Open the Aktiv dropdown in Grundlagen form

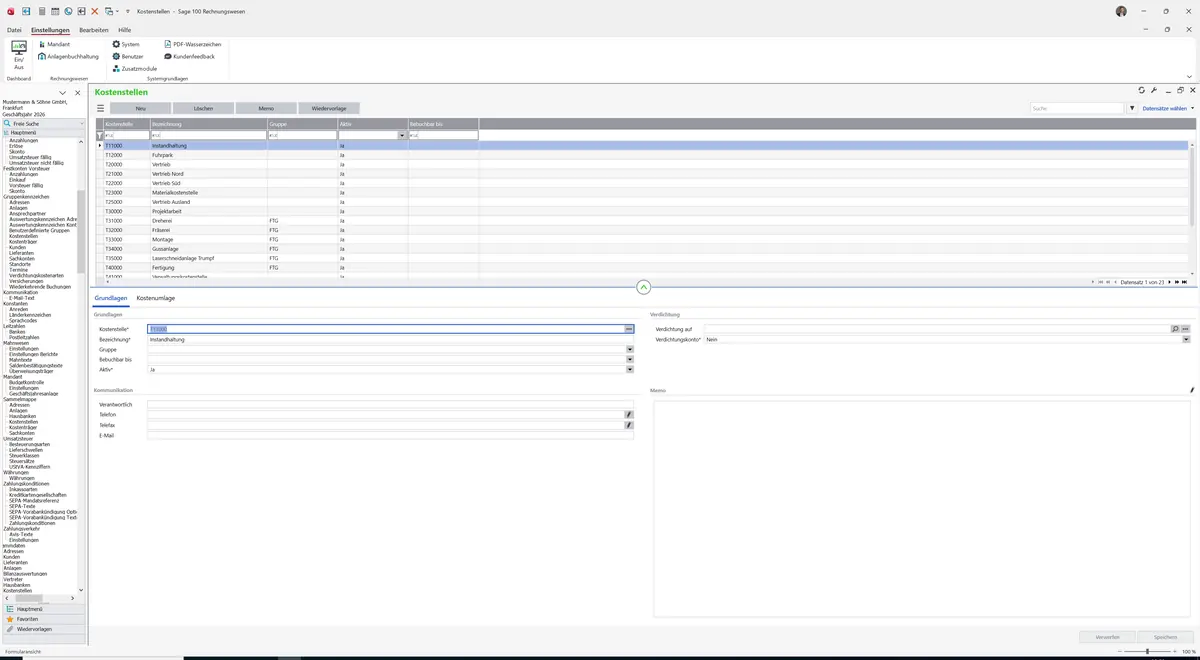click(x=630, y=370)
